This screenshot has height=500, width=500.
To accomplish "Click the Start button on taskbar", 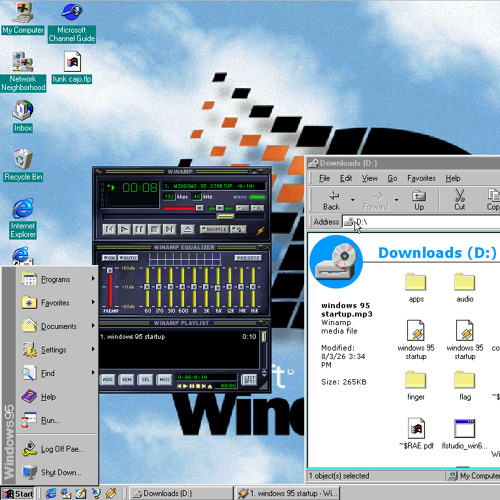I will (x=18, y=493).
